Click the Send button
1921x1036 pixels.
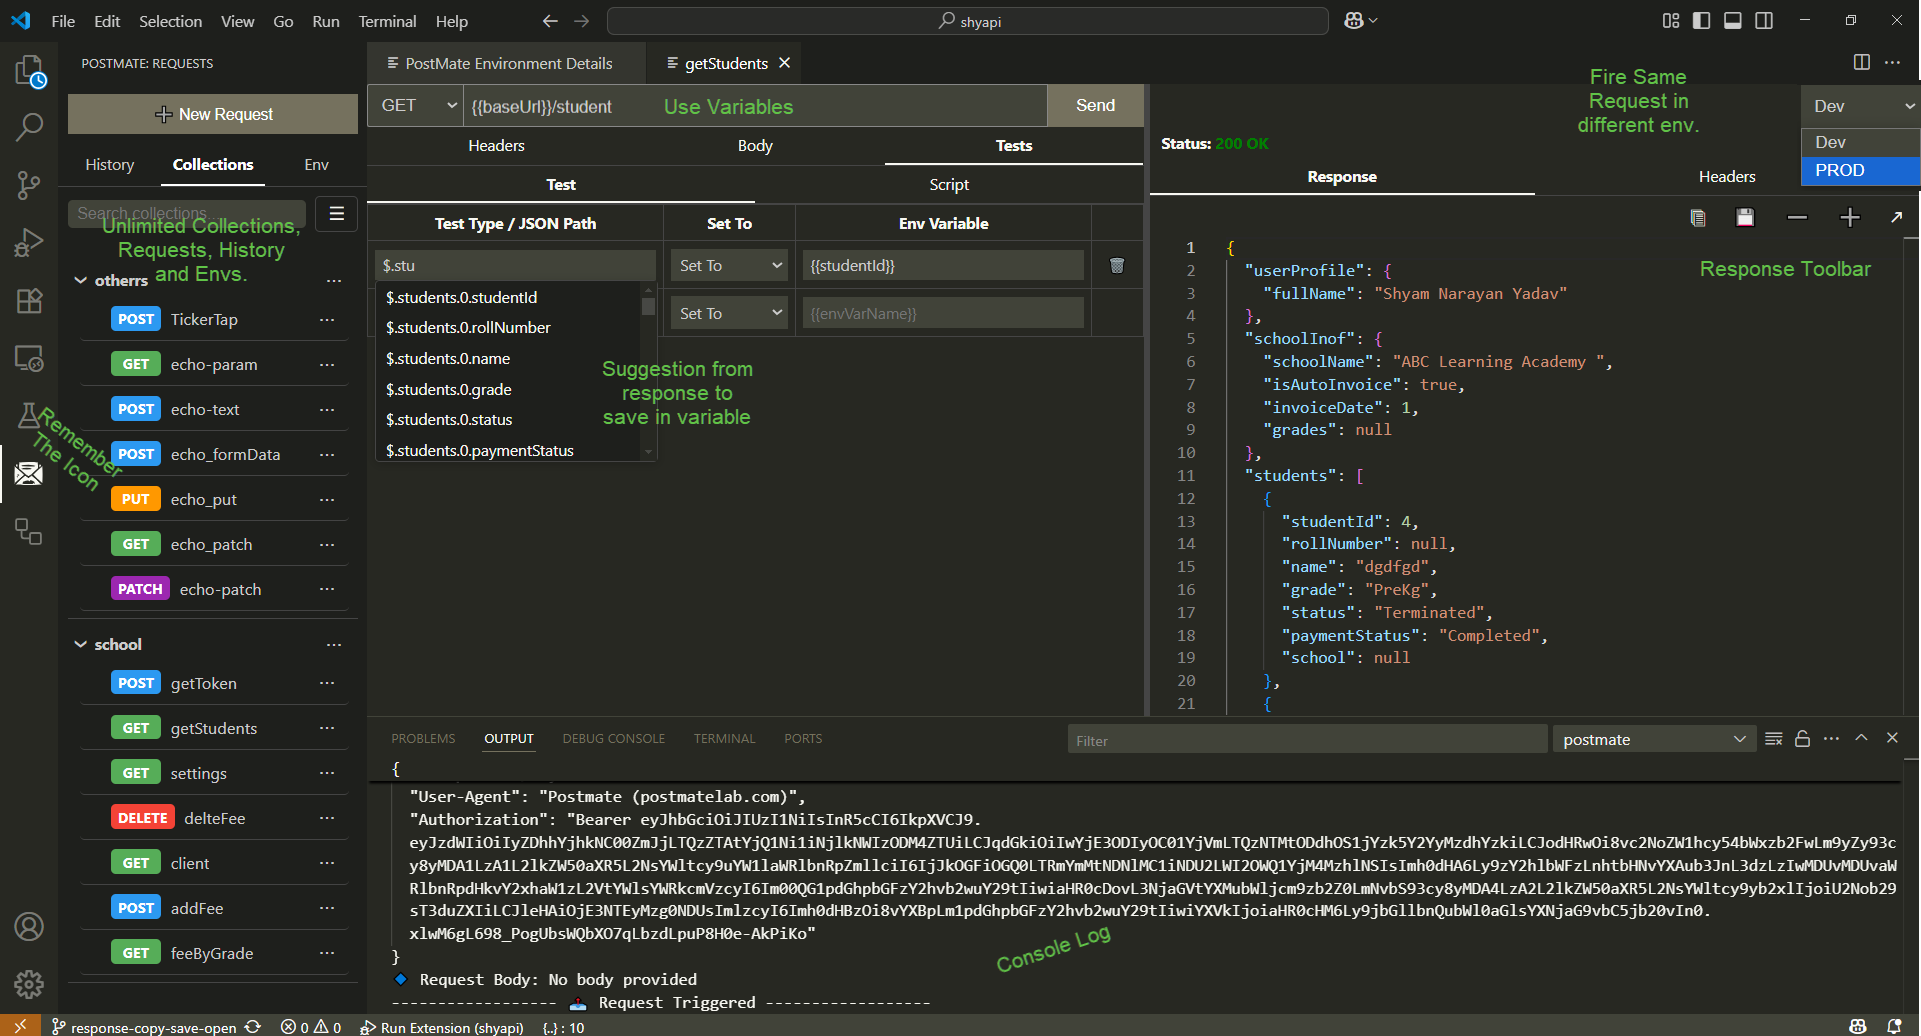[x=1095, y=105]
